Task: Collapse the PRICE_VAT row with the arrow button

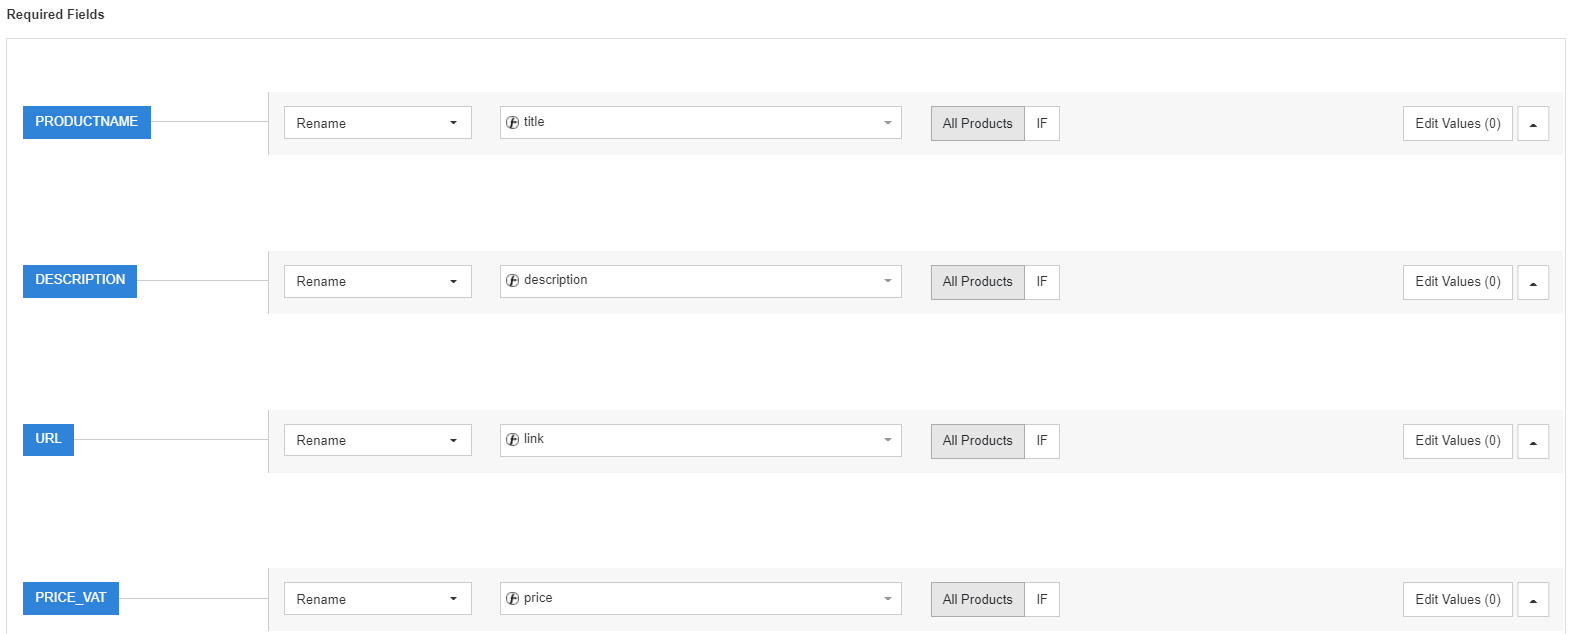Action: coord(1532,599)
